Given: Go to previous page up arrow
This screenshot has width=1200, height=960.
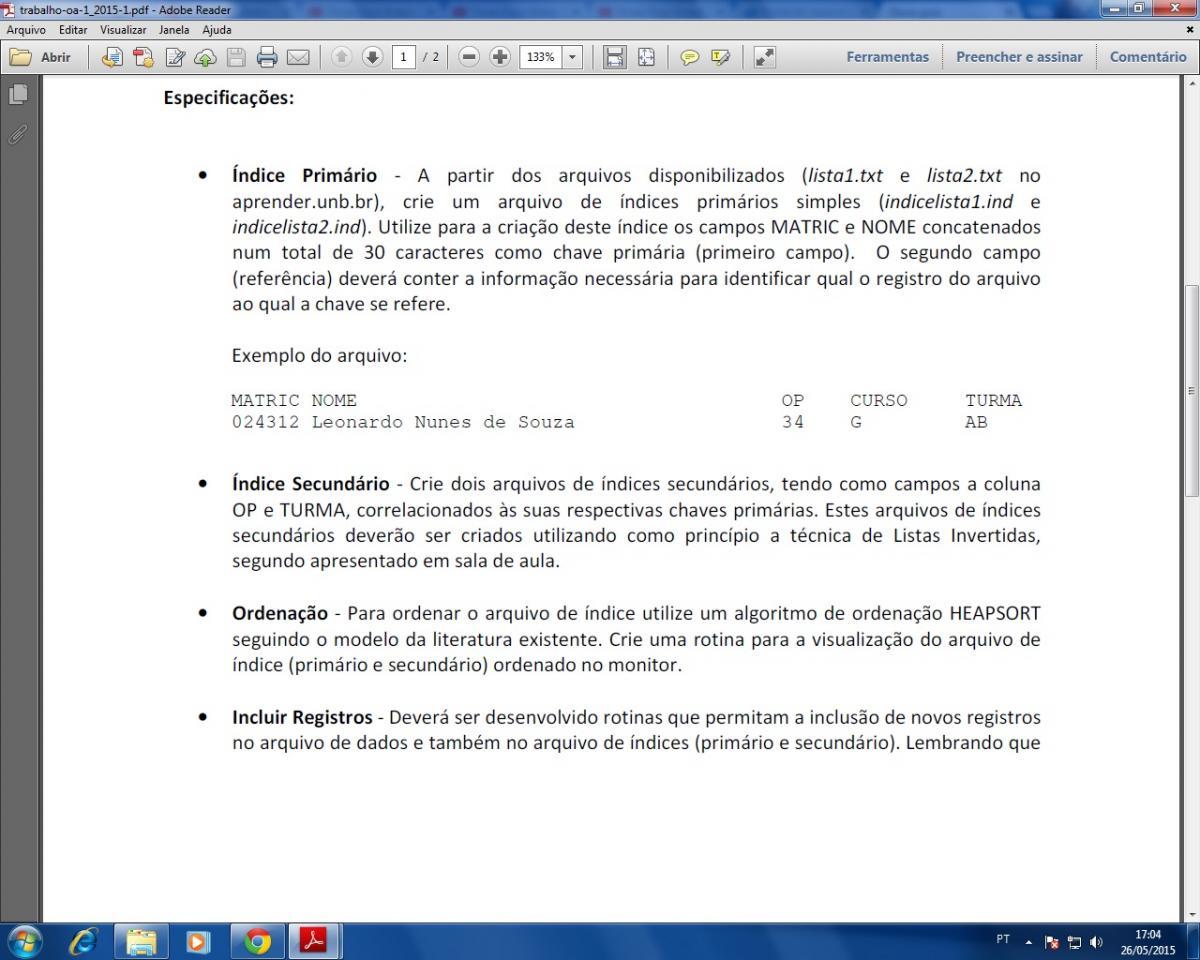Looking at the screenshot, I should click(x=341, y=57).
